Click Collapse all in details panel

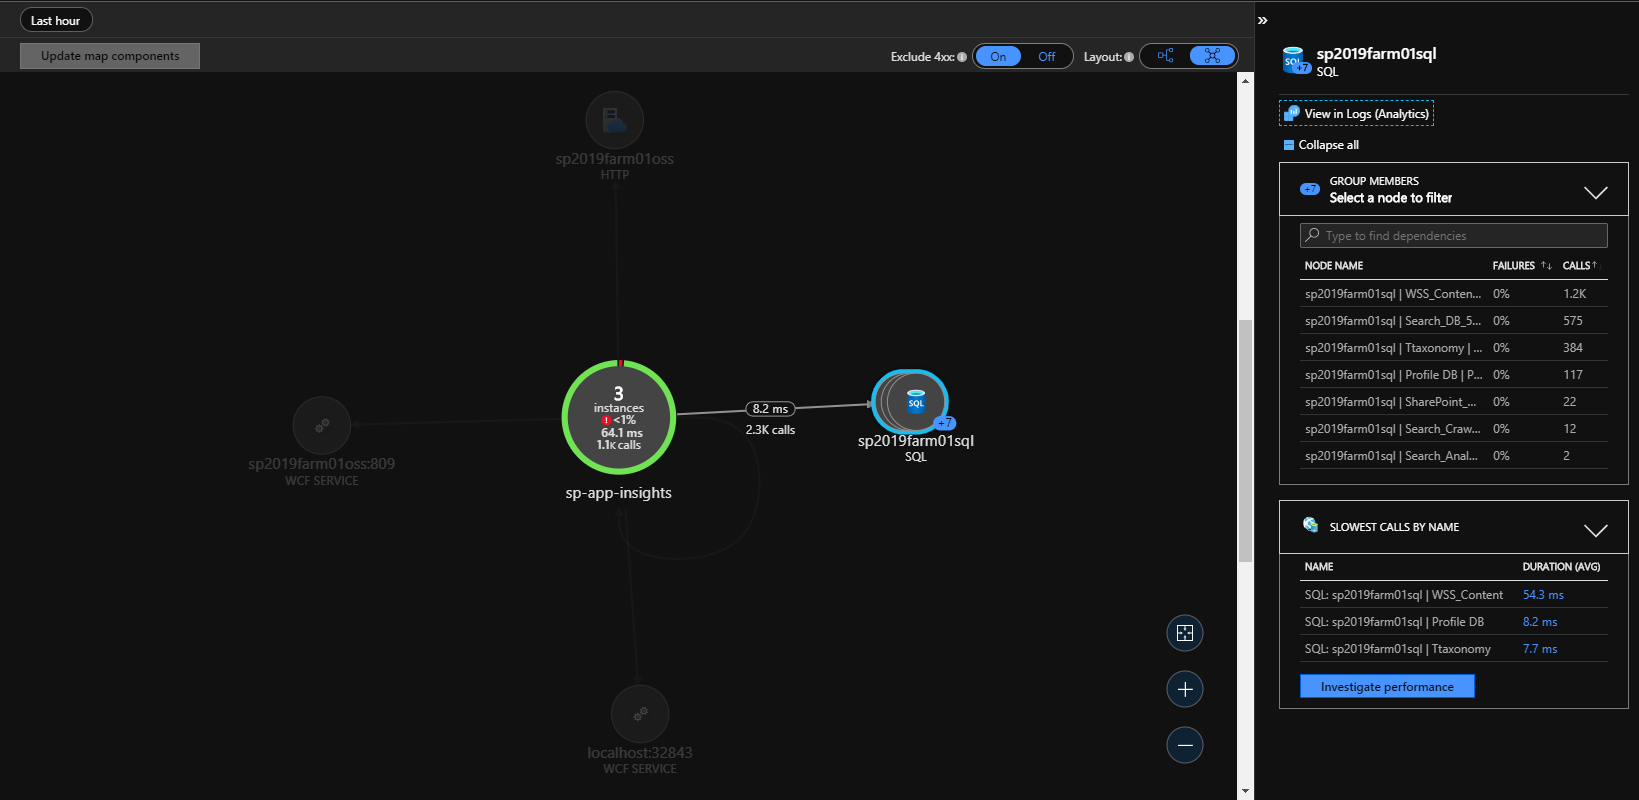(x=1321, y=145)
